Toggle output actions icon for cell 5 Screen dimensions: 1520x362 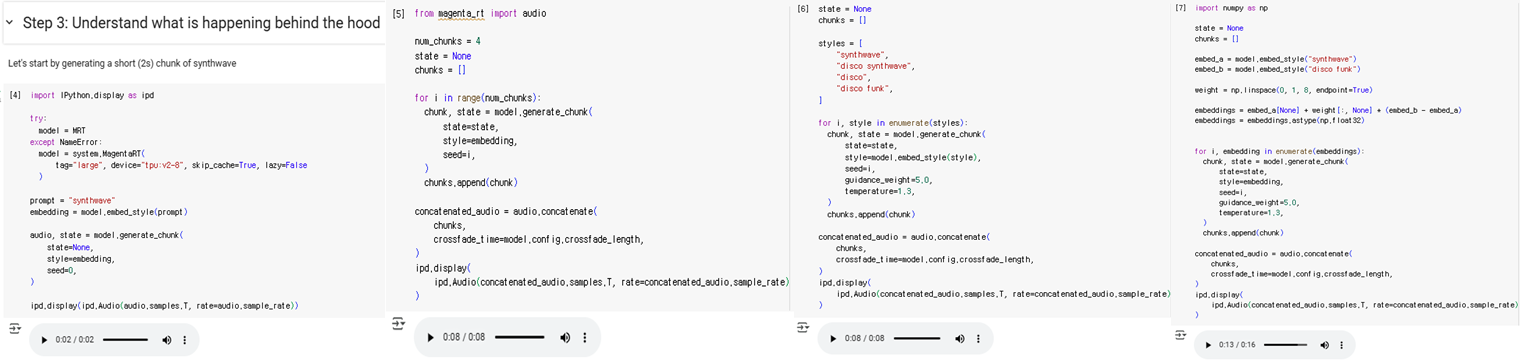398,323
